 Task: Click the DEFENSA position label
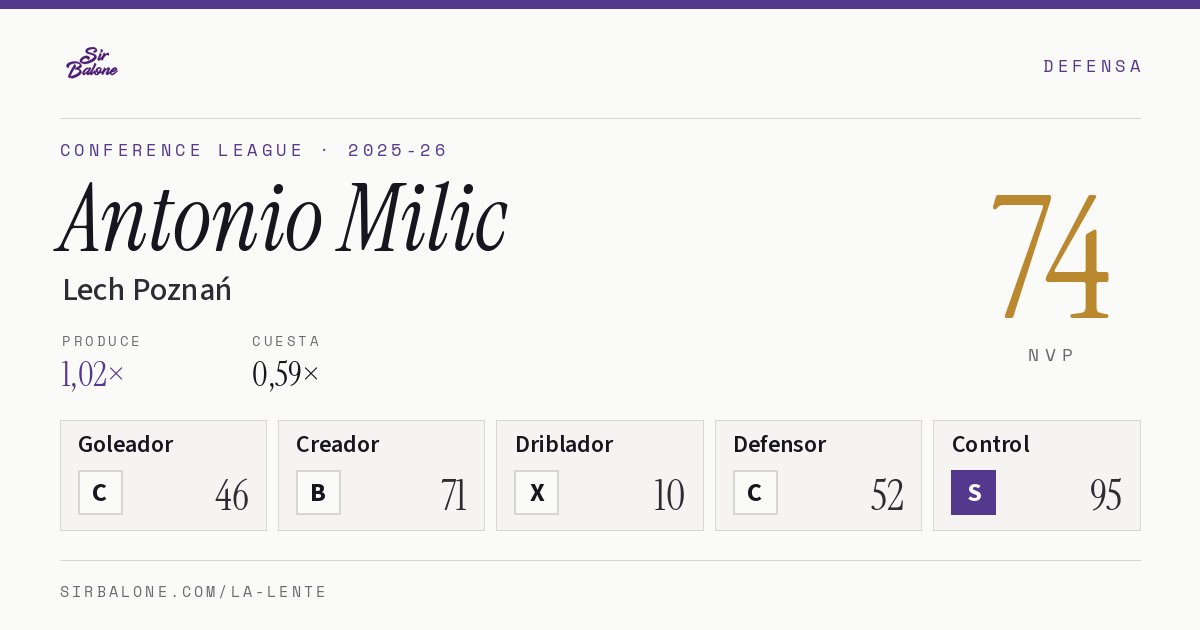1092,66
